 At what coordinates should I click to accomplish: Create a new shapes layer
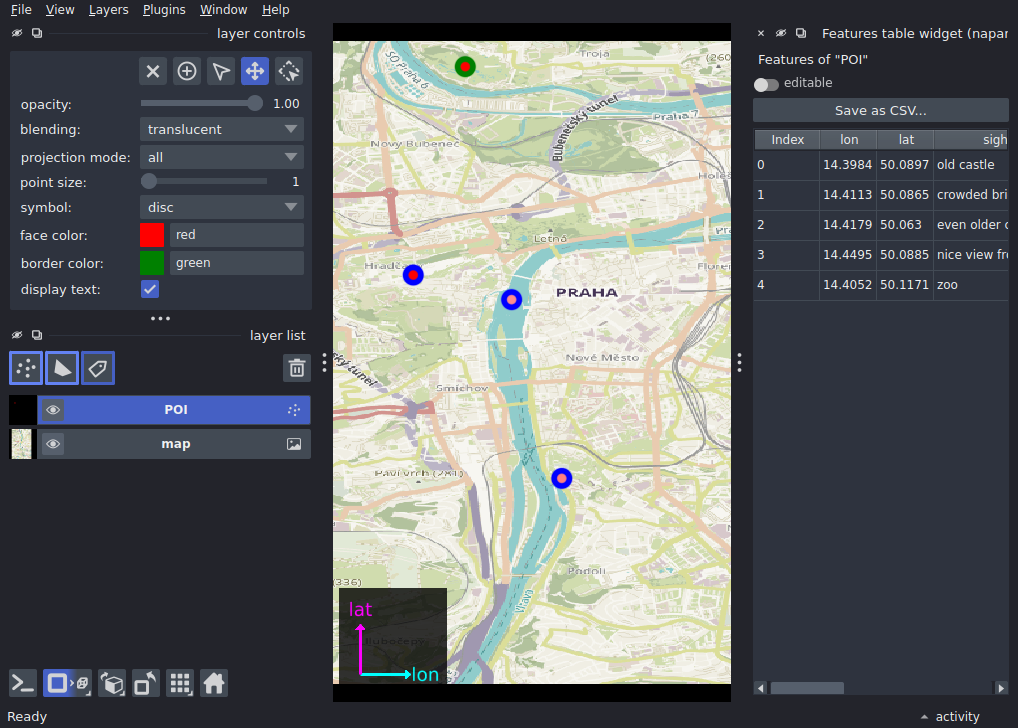62,368
